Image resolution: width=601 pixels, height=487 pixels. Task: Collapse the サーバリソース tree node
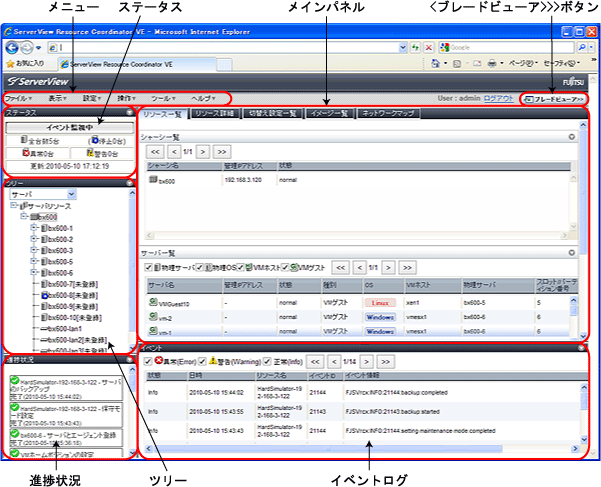tap(14, 205)
